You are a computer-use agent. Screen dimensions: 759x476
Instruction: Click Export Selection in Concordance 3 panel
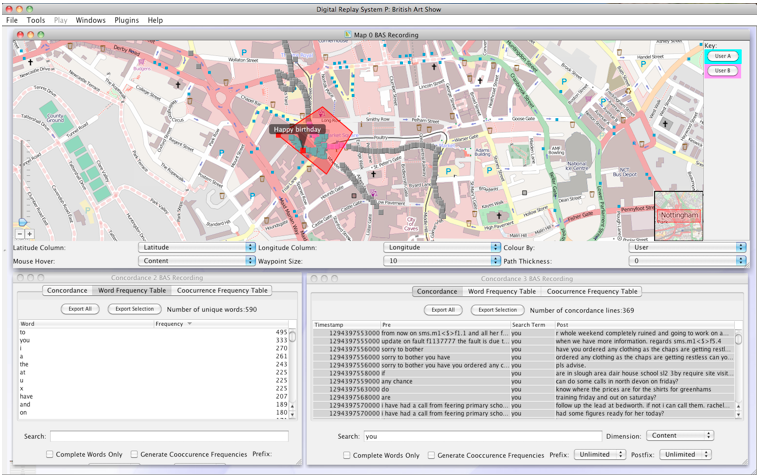coord(497,310)
